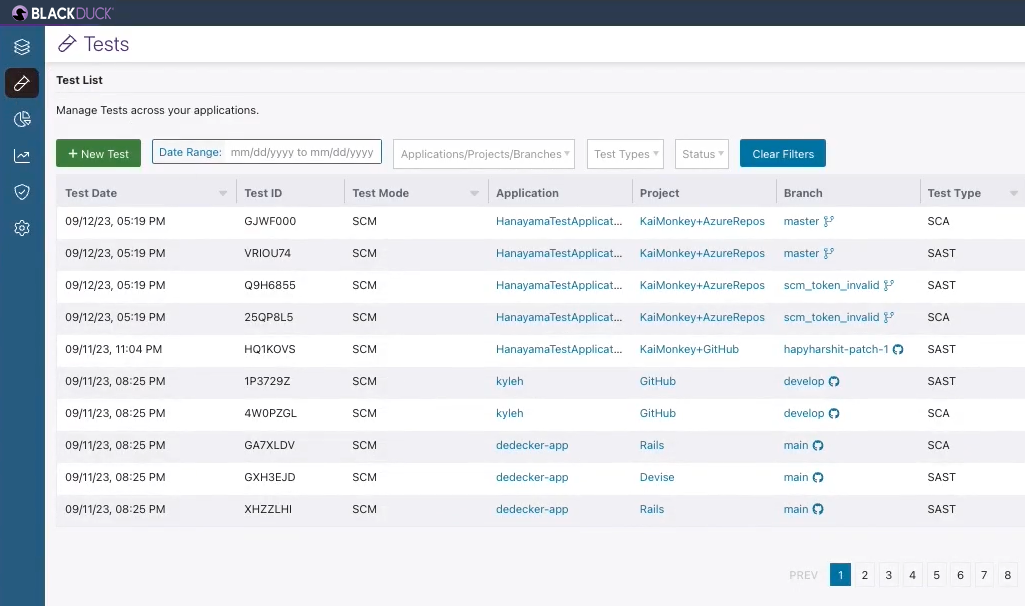Select the Tests icon in sidebar
Image resolution: width=1025 pixels, height=606 pixels.
tap(22, 83)
